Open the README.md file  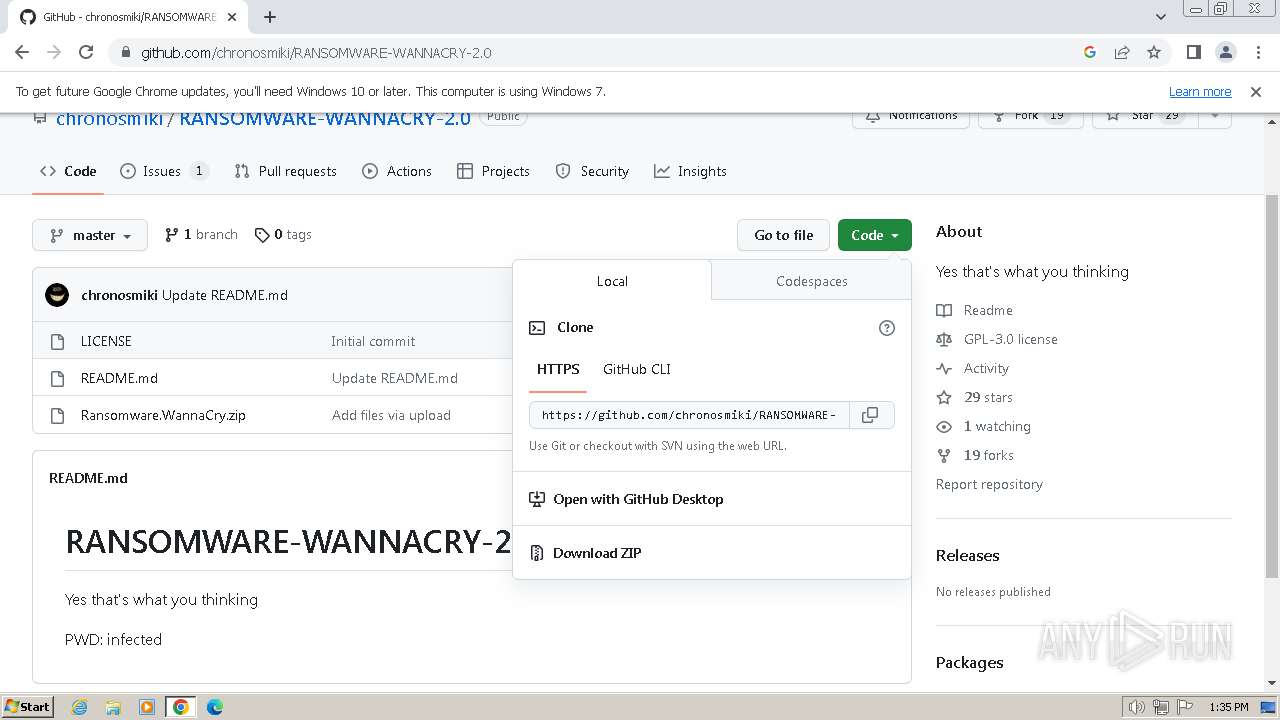(119, 378)
